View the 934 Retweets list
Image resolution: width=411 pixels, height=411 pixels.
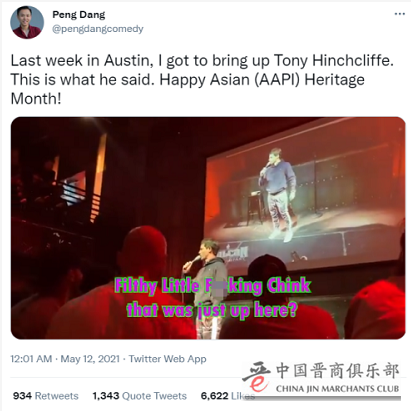point(46,396)
